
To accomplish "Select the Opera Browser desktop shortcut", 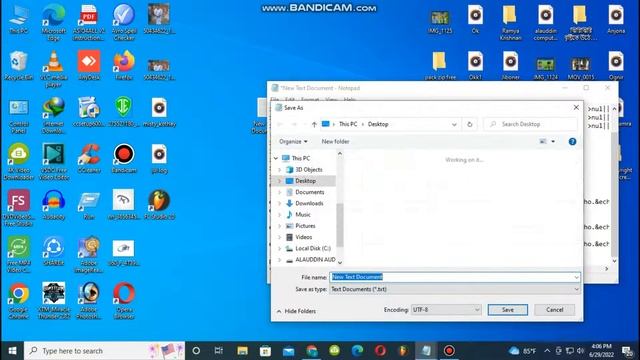I will [x=124, y=302].
